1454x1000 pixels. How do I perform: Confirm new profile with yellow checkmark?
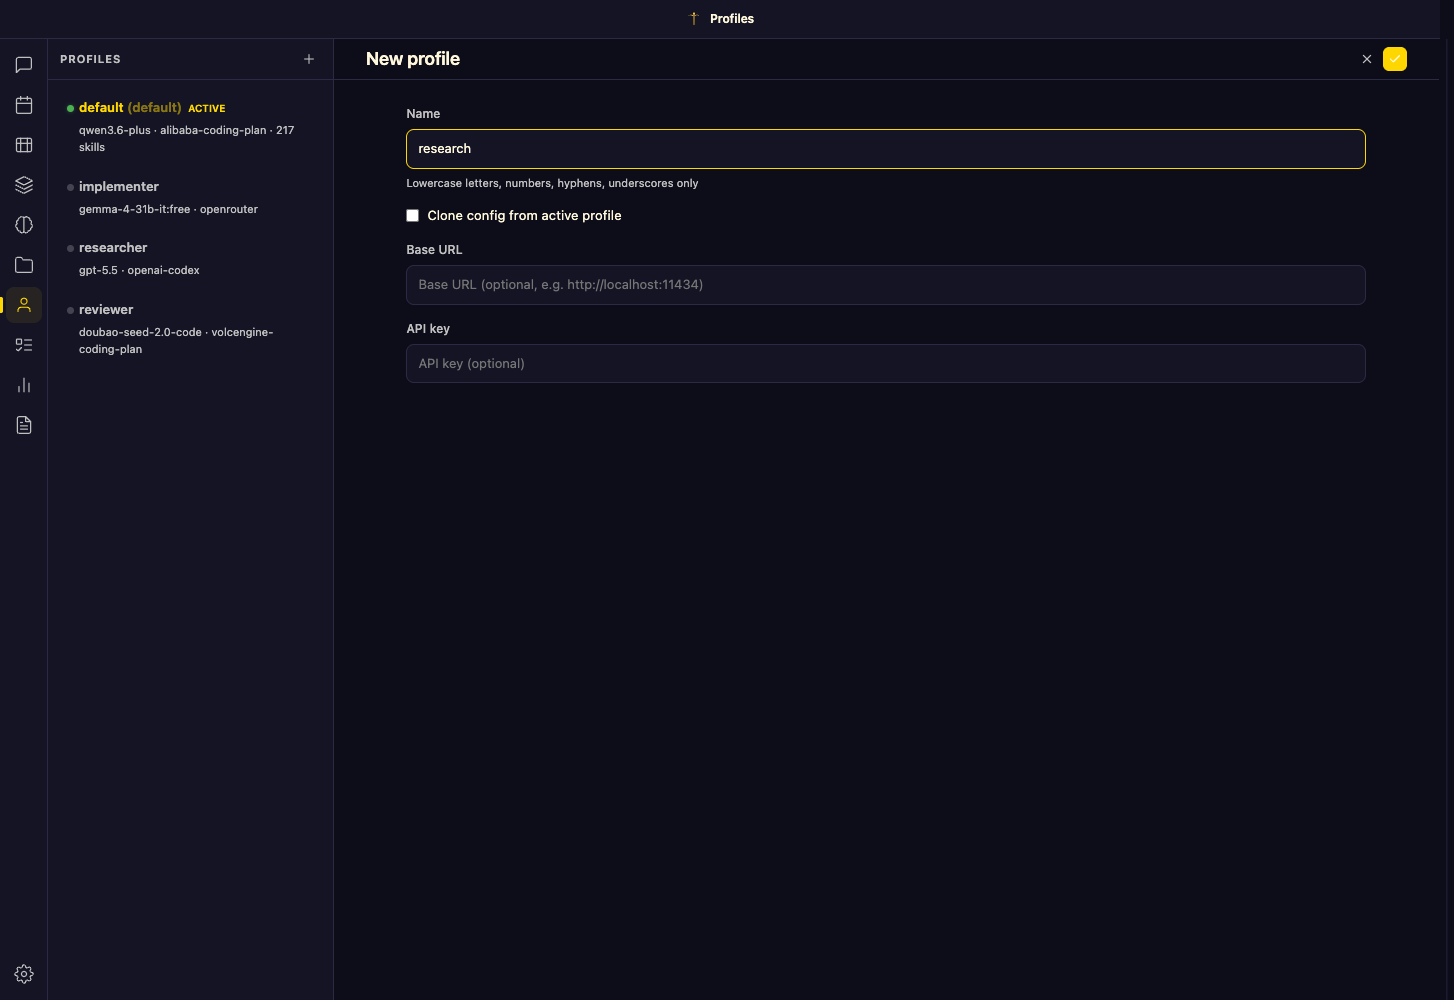[1395, 59]
